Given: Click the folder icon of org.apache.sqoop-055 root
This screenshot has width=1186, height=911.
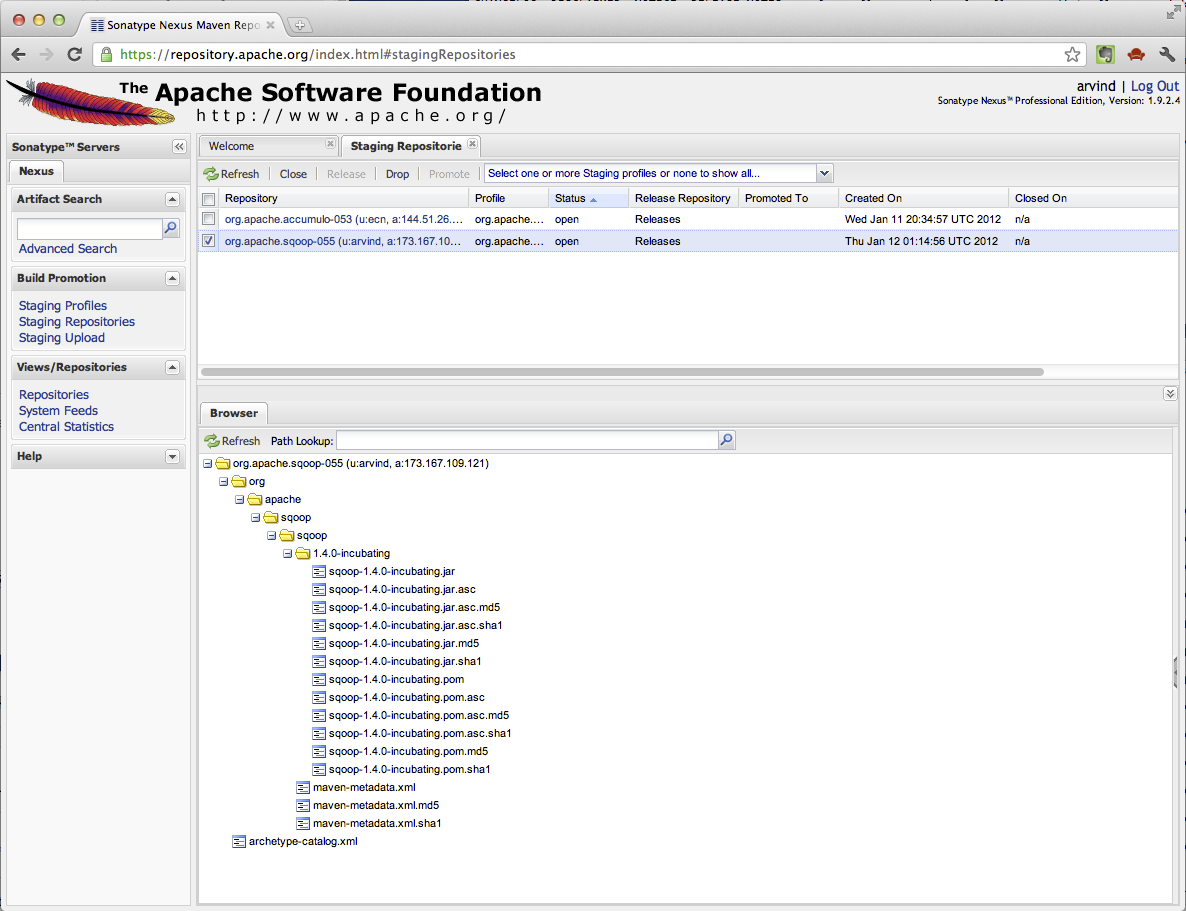Looking at the screenshot, I should click(x=222, y=463).
